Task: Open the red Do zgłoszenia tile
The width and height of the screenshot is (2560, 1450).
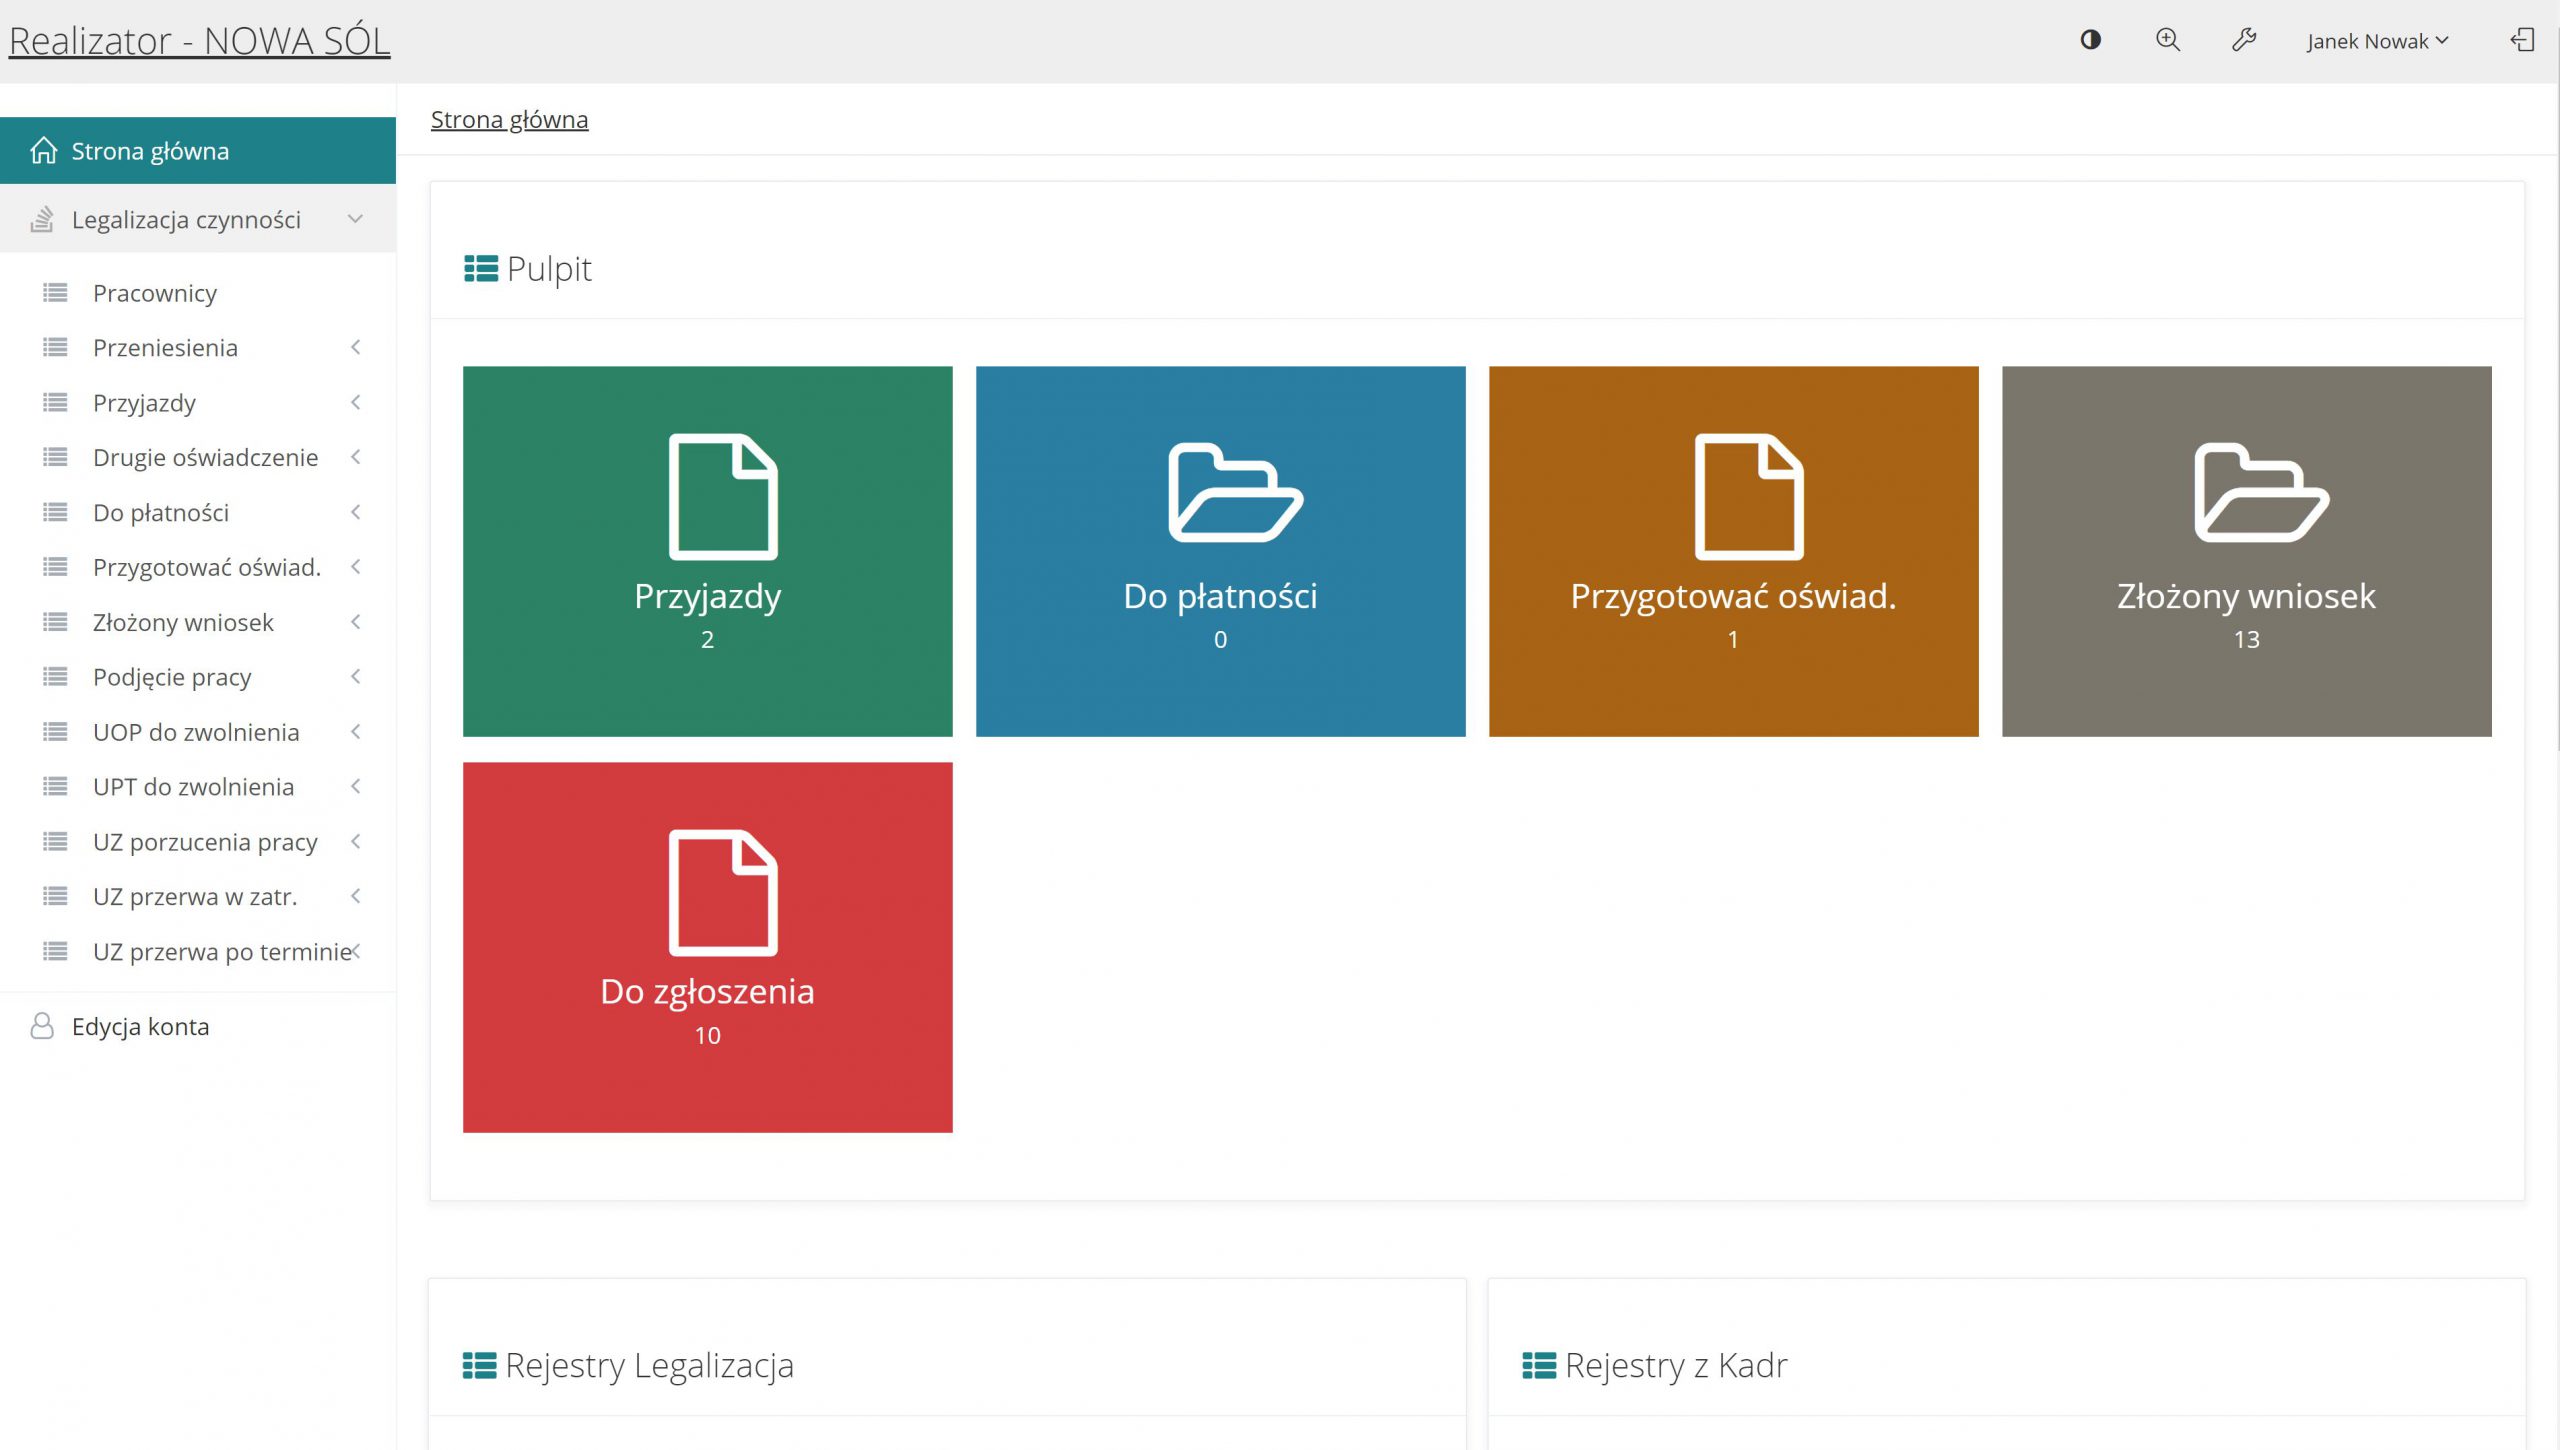Action: (707, 947)
